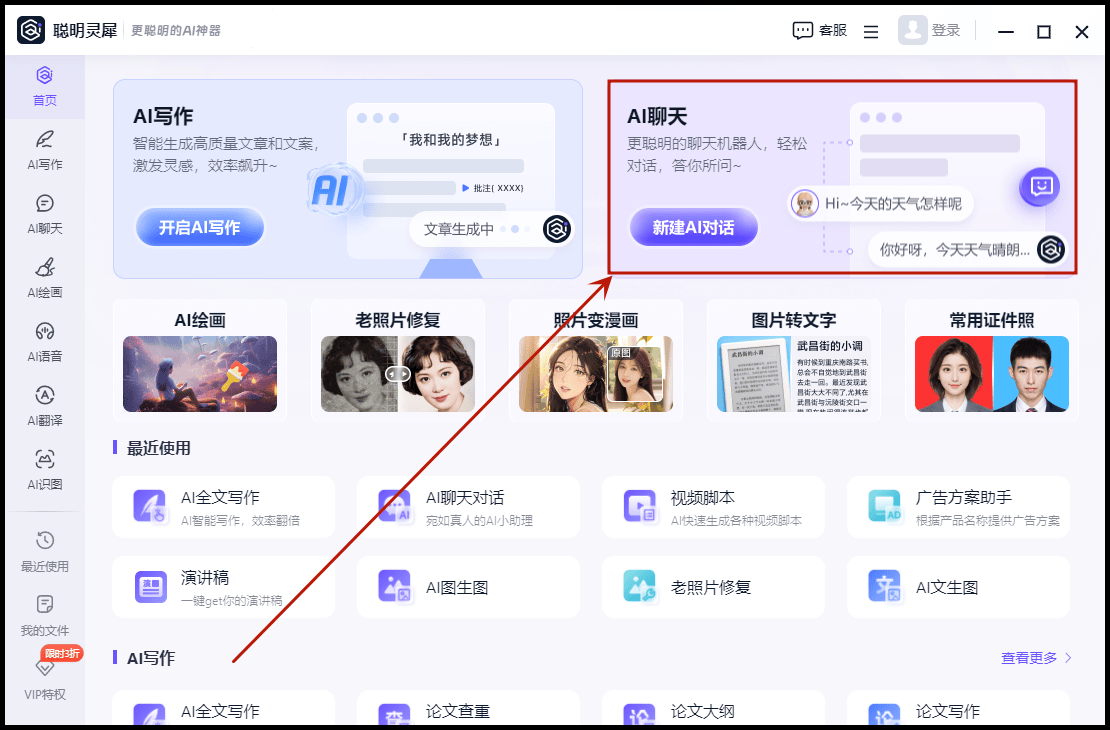Click the 新建AI对话 button
Screen dimensions: 1110x730
pyautogui.click(x=693, y=228)
